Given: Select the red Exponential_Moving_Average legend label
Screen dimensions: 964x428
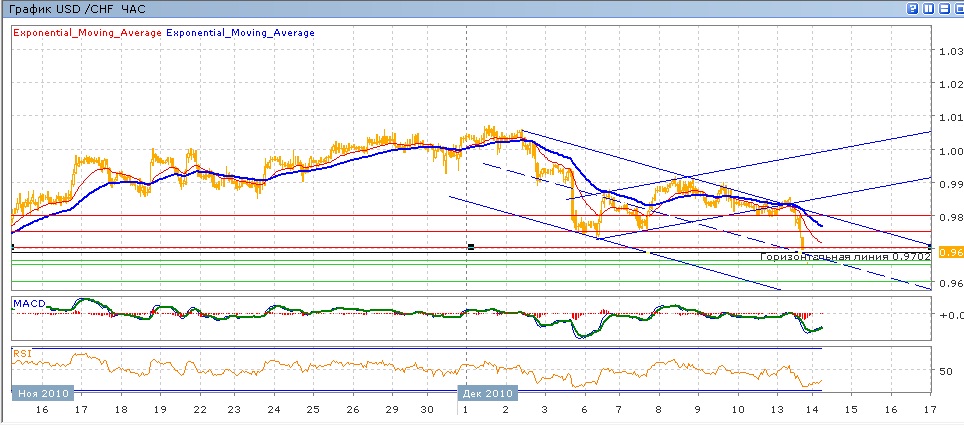Looking at the screenshot, I should coord(85,33).
